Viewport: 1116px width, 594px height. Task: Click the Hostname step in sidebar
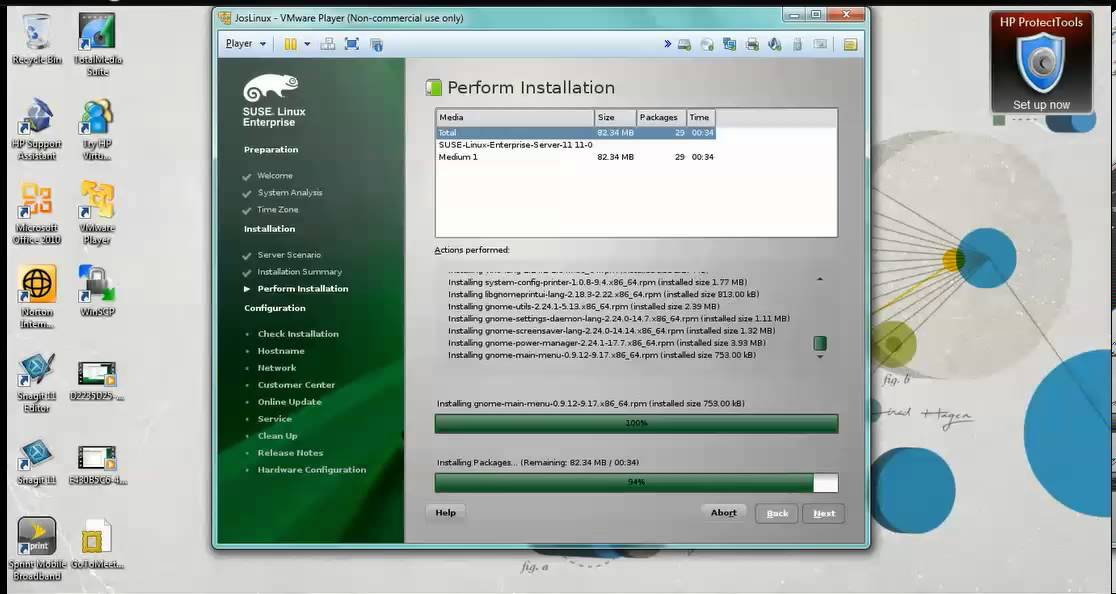pyautogui.click(x=281, y=351)
